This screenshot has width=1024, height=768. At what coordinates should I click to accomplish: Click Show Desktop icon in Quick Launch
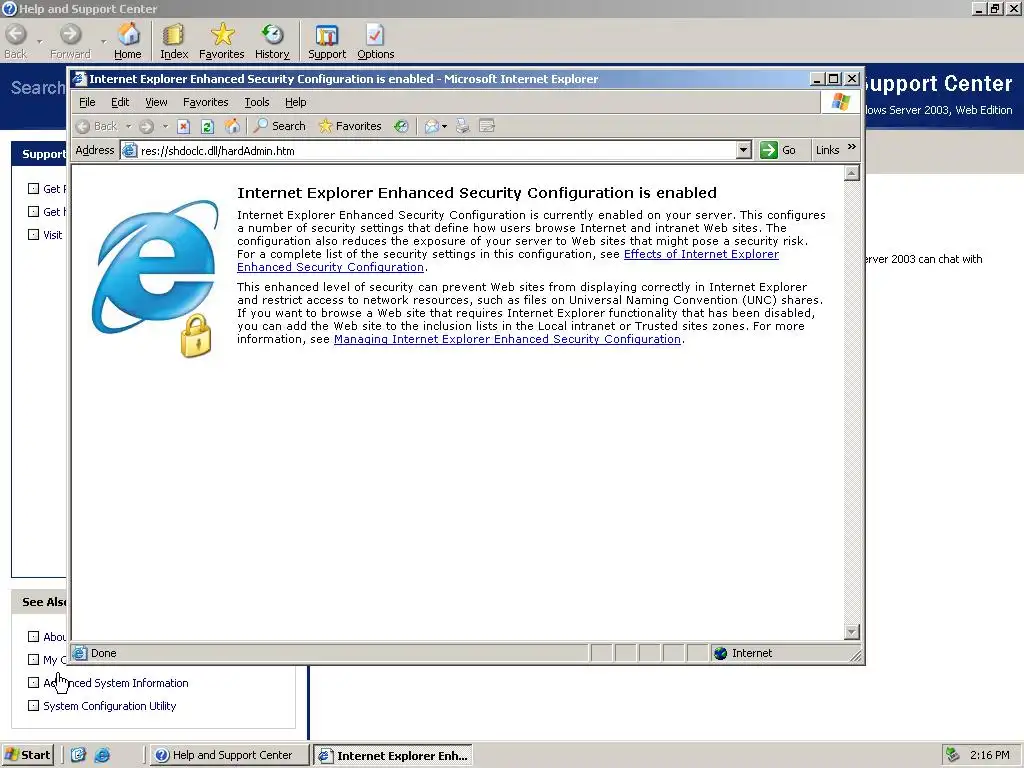click(x=78, y=755)
